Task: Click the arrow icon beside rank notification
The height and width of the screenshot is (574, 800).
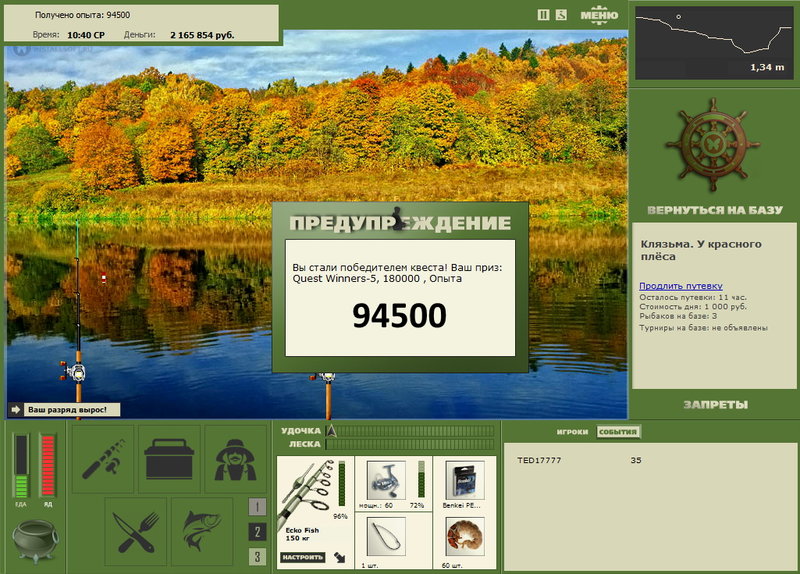Action: tap(15, 410)
